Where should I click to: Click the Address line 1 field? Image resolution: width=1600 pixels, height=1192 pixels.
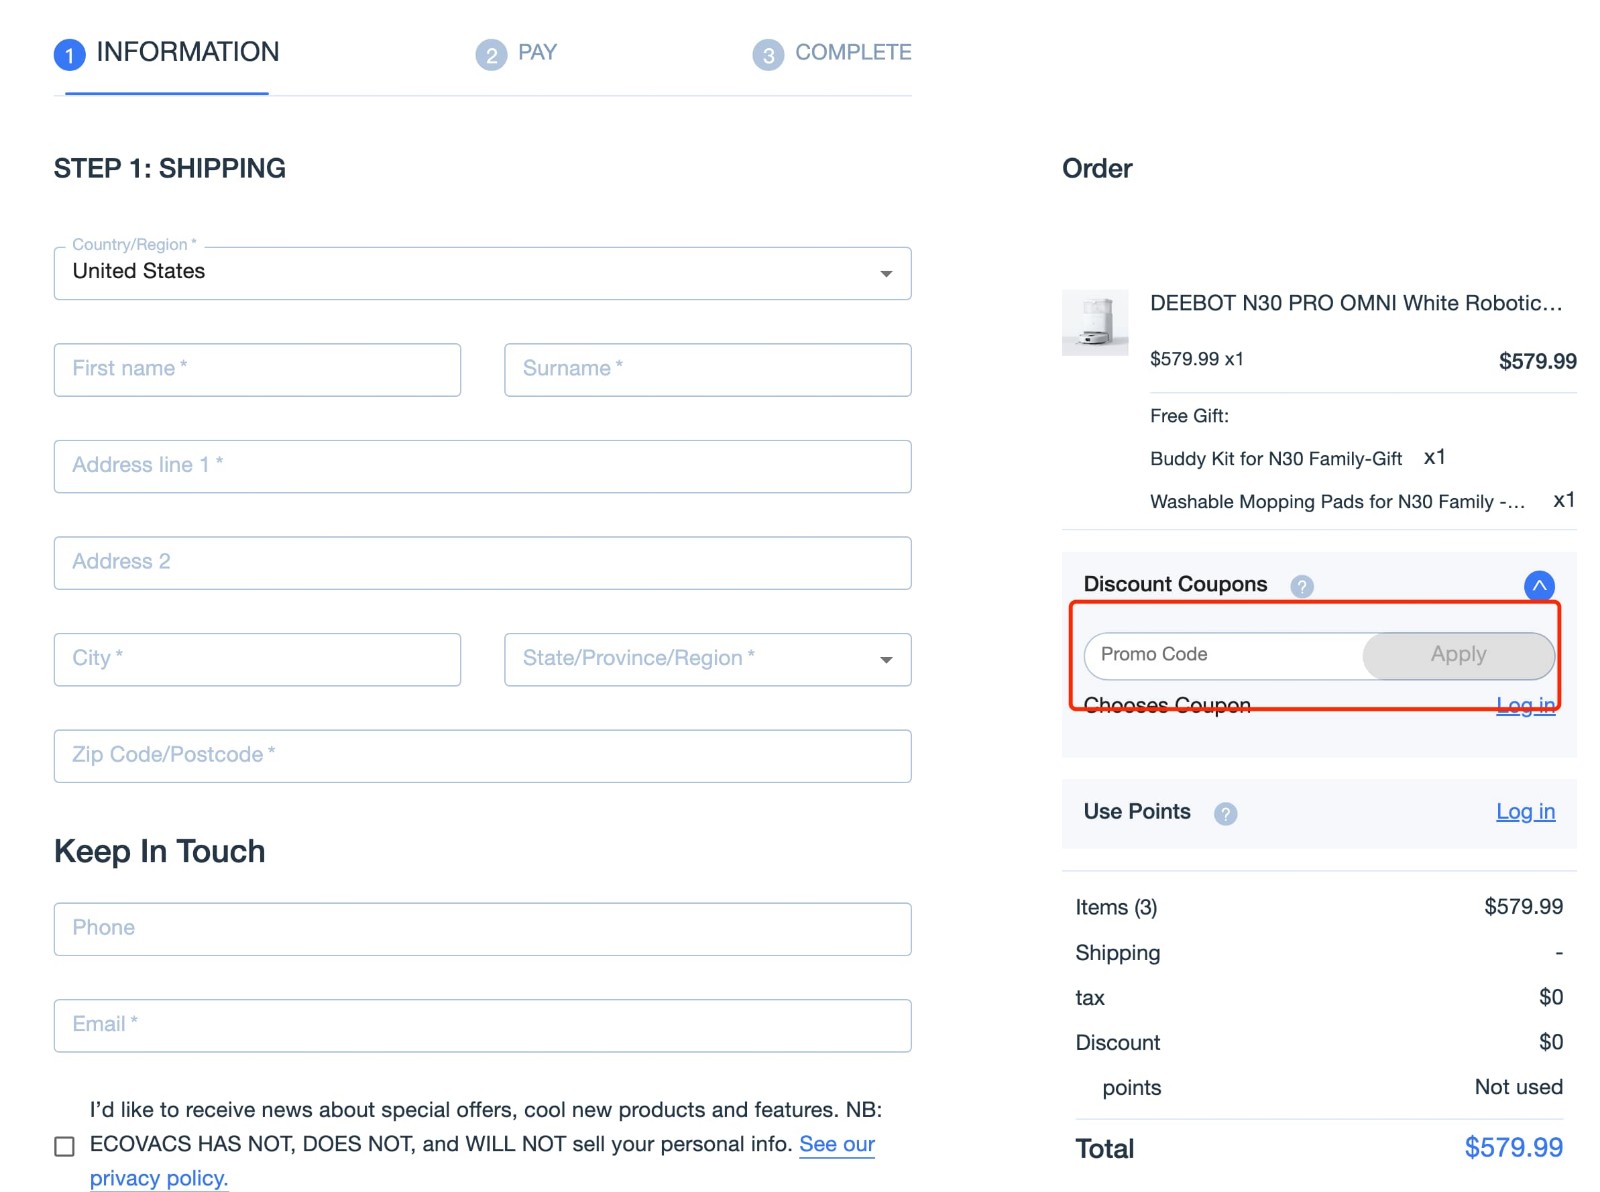482,466
